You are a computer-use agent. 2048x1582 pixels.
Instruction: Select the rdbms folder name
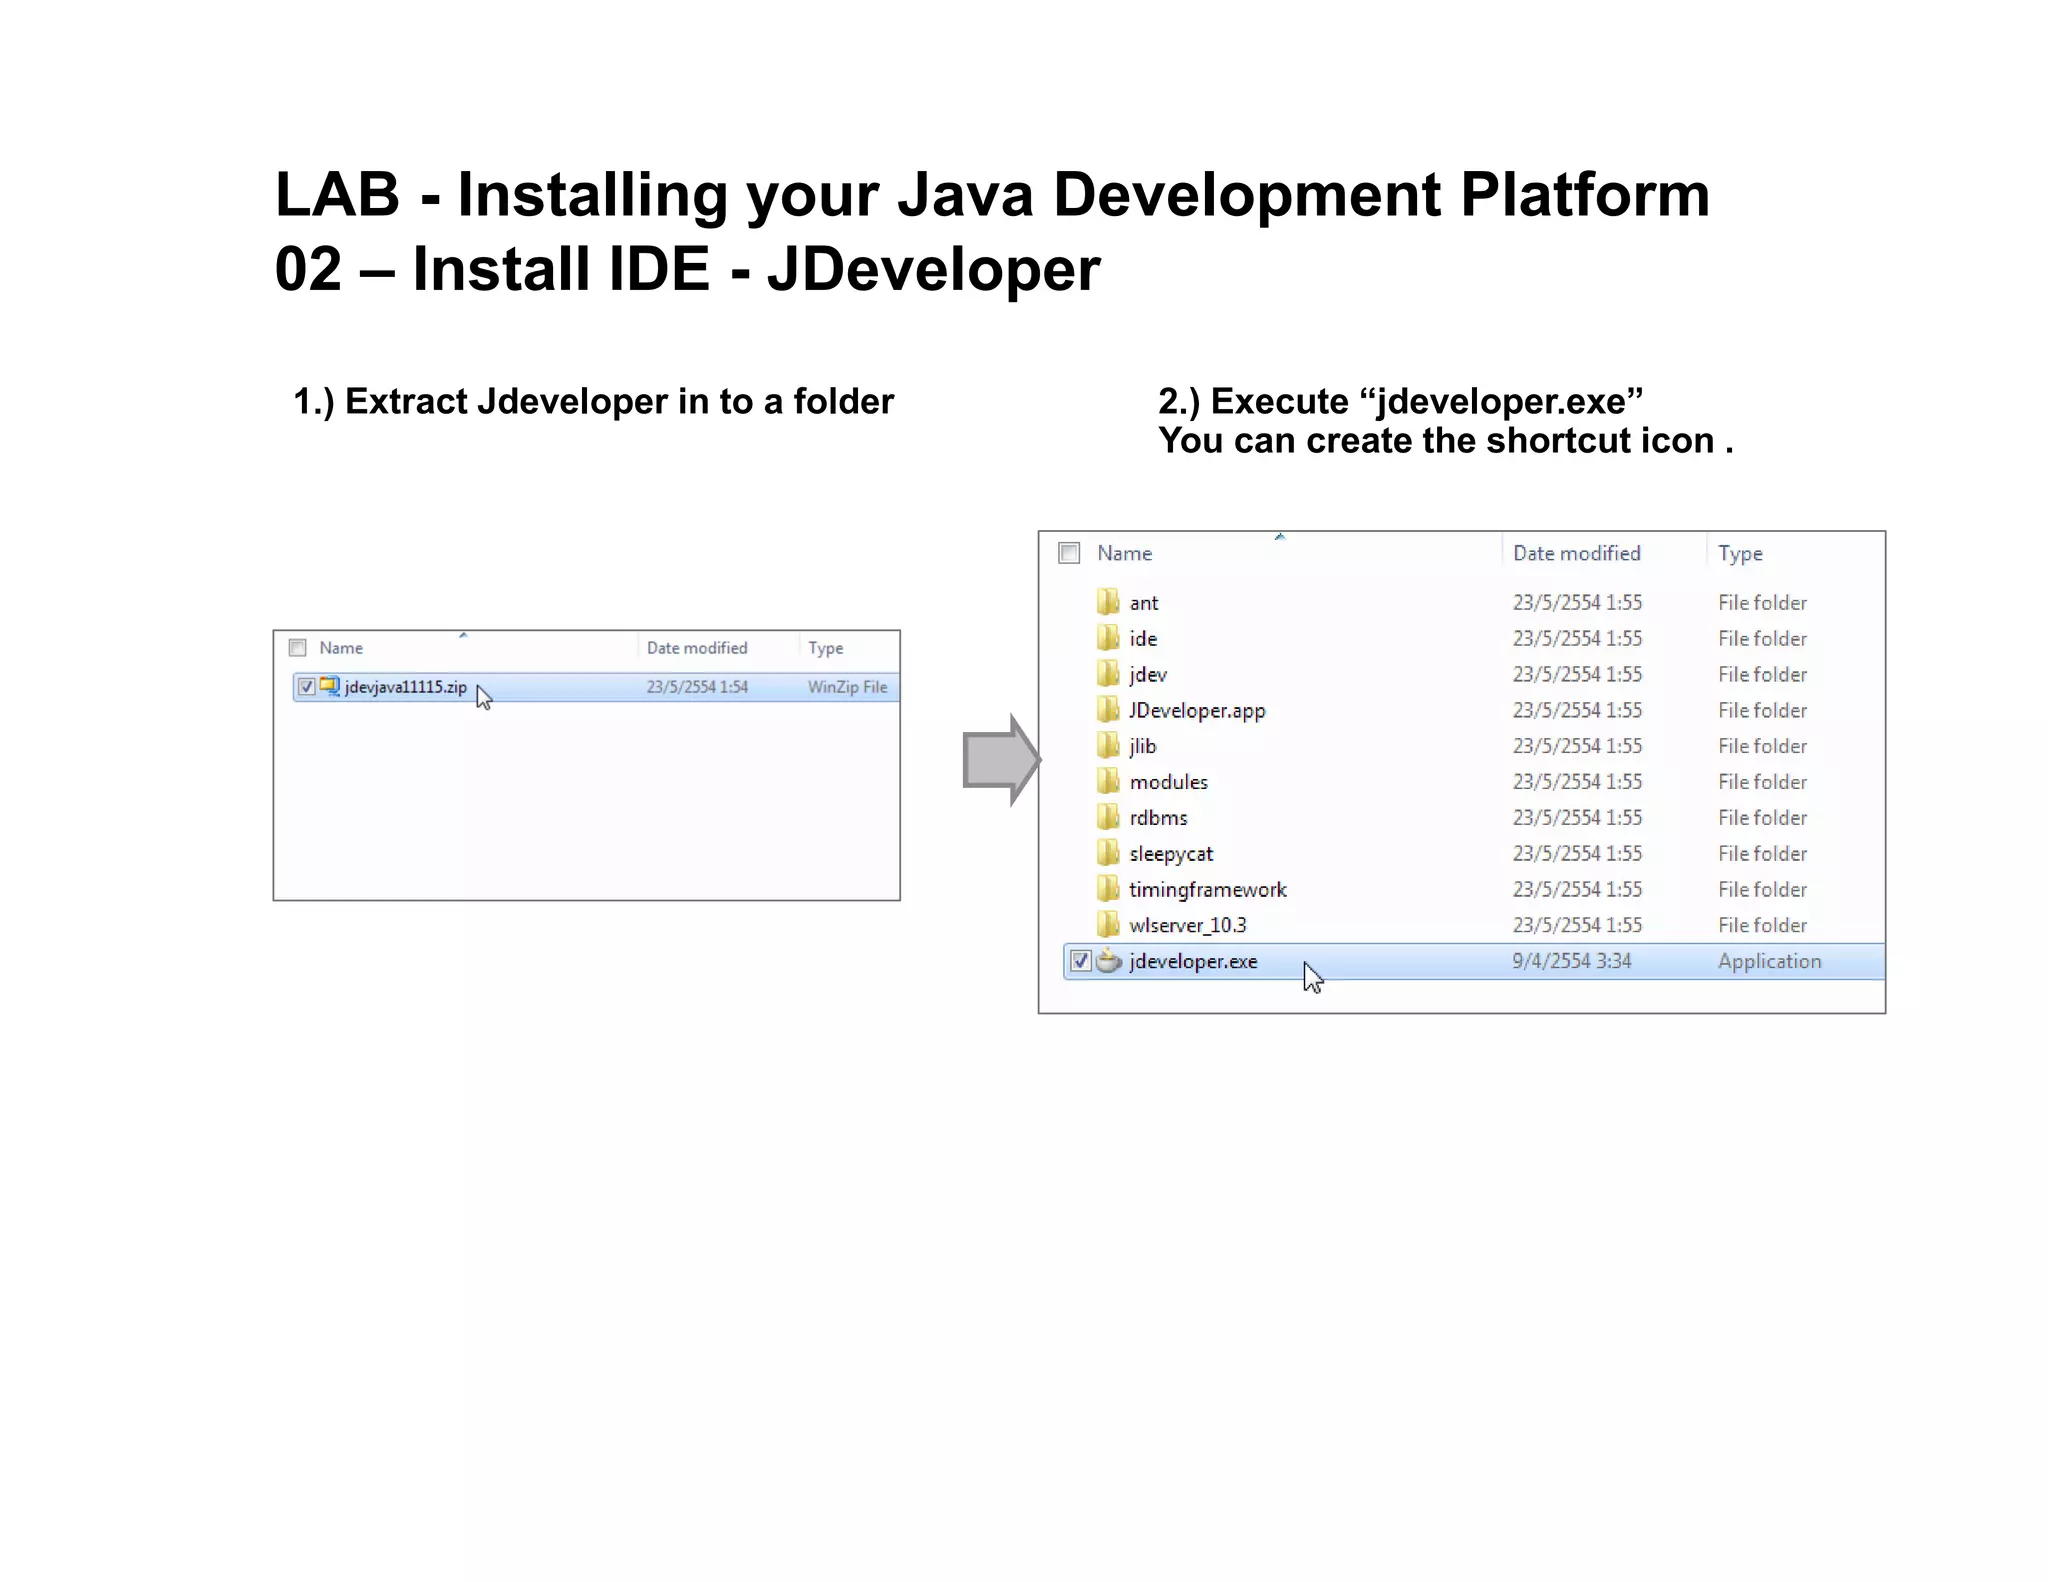[x=1158, y=818]
